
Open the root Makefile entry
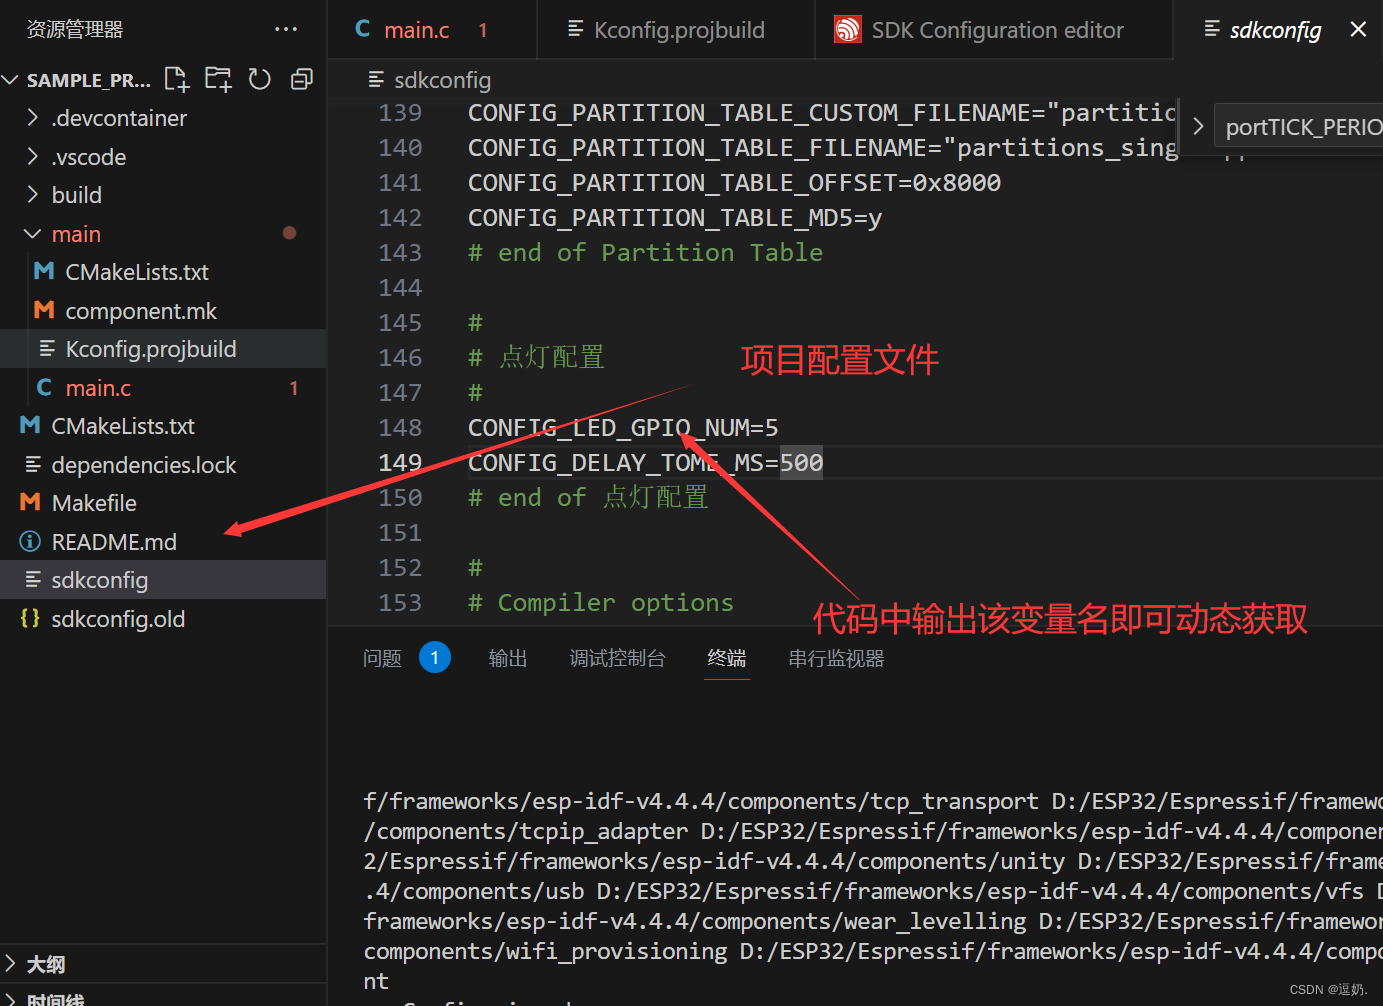(x=163, y=502)
